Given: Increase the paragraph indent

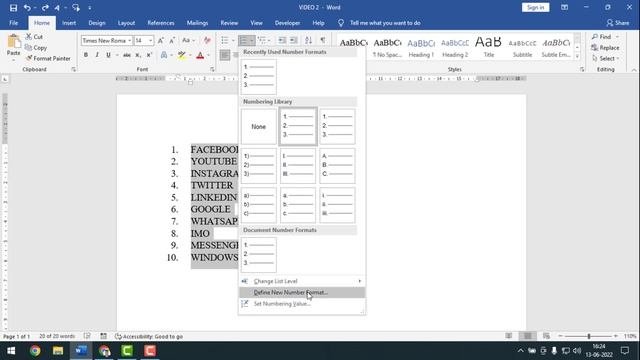Looking at the screenshot, I should [x=293, y=40].
